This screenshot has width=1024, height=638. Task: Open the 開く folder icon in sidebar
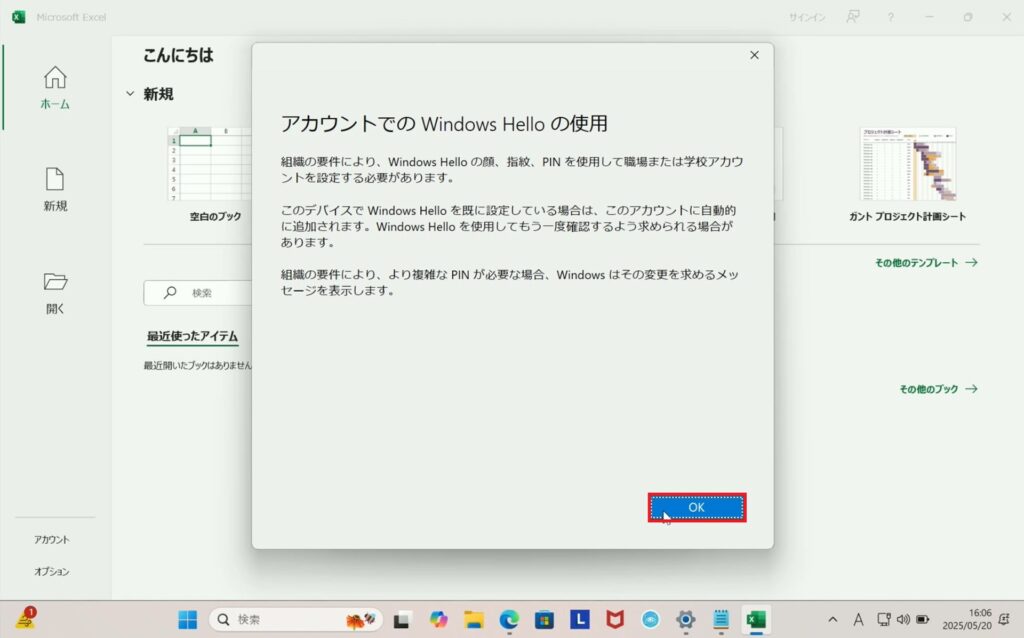(55, 293)
